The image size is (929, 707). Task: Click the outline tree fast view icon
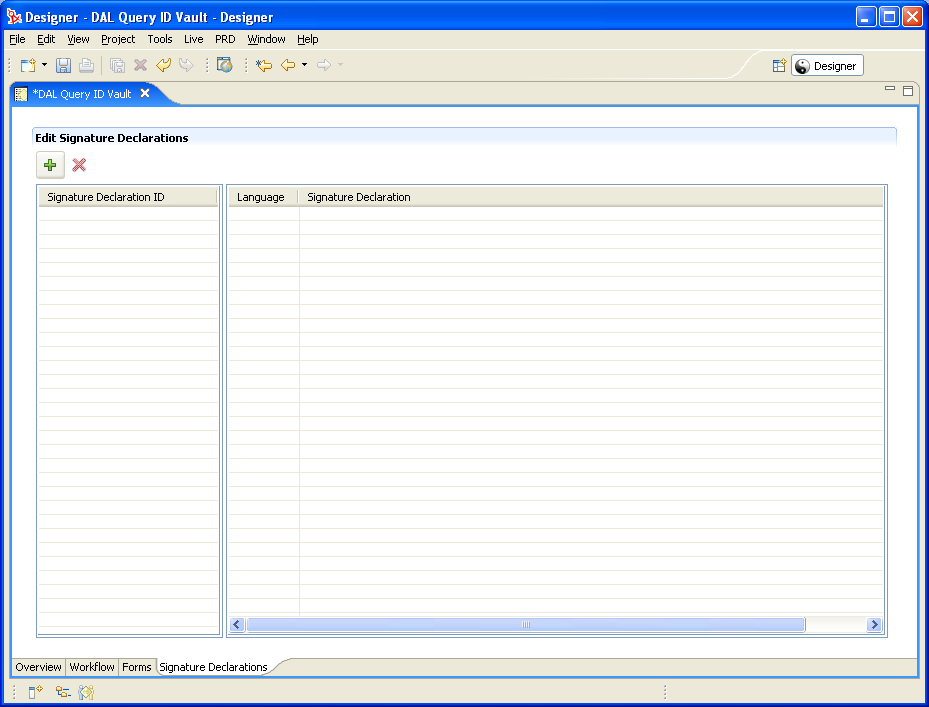point(62,691)
